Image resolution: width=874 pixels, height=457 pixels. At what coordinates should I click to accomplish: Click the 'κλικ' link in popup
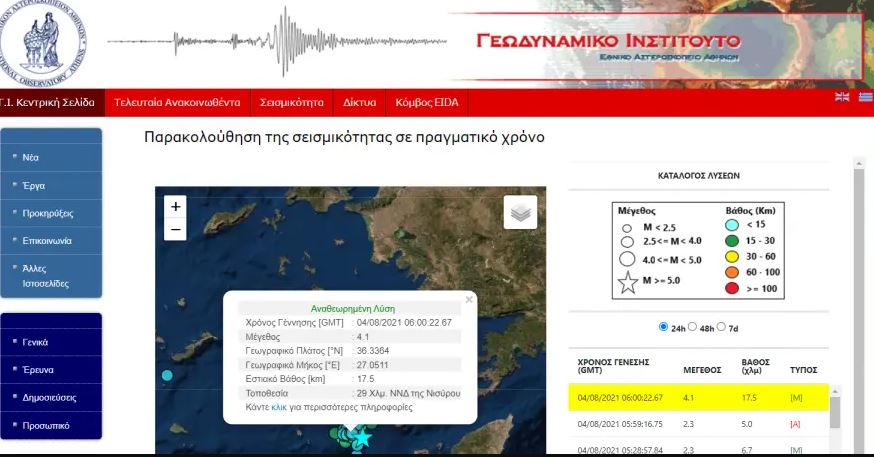click(278, 409)
